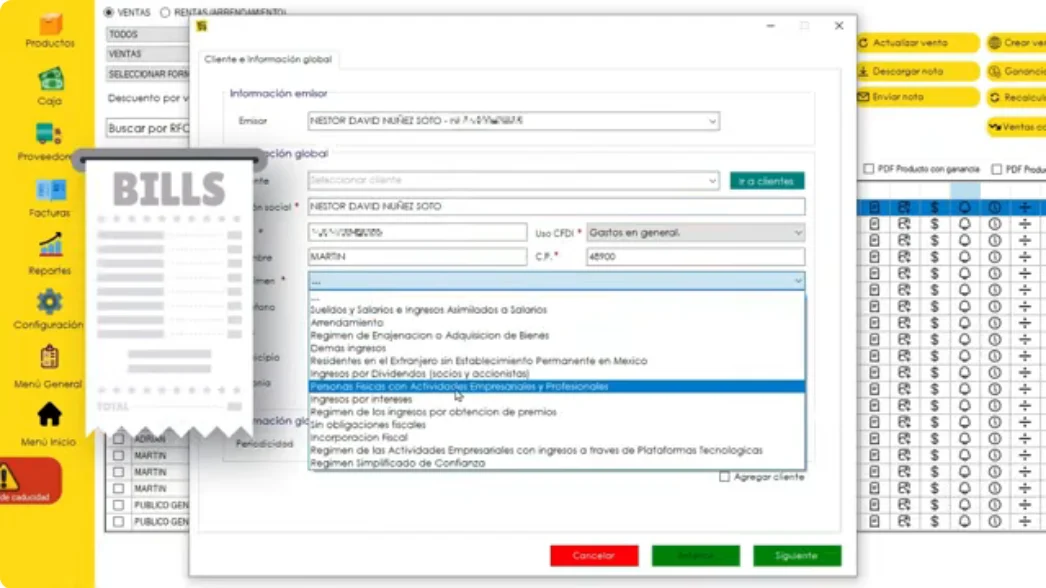Image resolution: width=1046 pixels, height=588 pixels.
Task: Check the last PUBLICO GEN row checkbox
Action: coord(119,521)
